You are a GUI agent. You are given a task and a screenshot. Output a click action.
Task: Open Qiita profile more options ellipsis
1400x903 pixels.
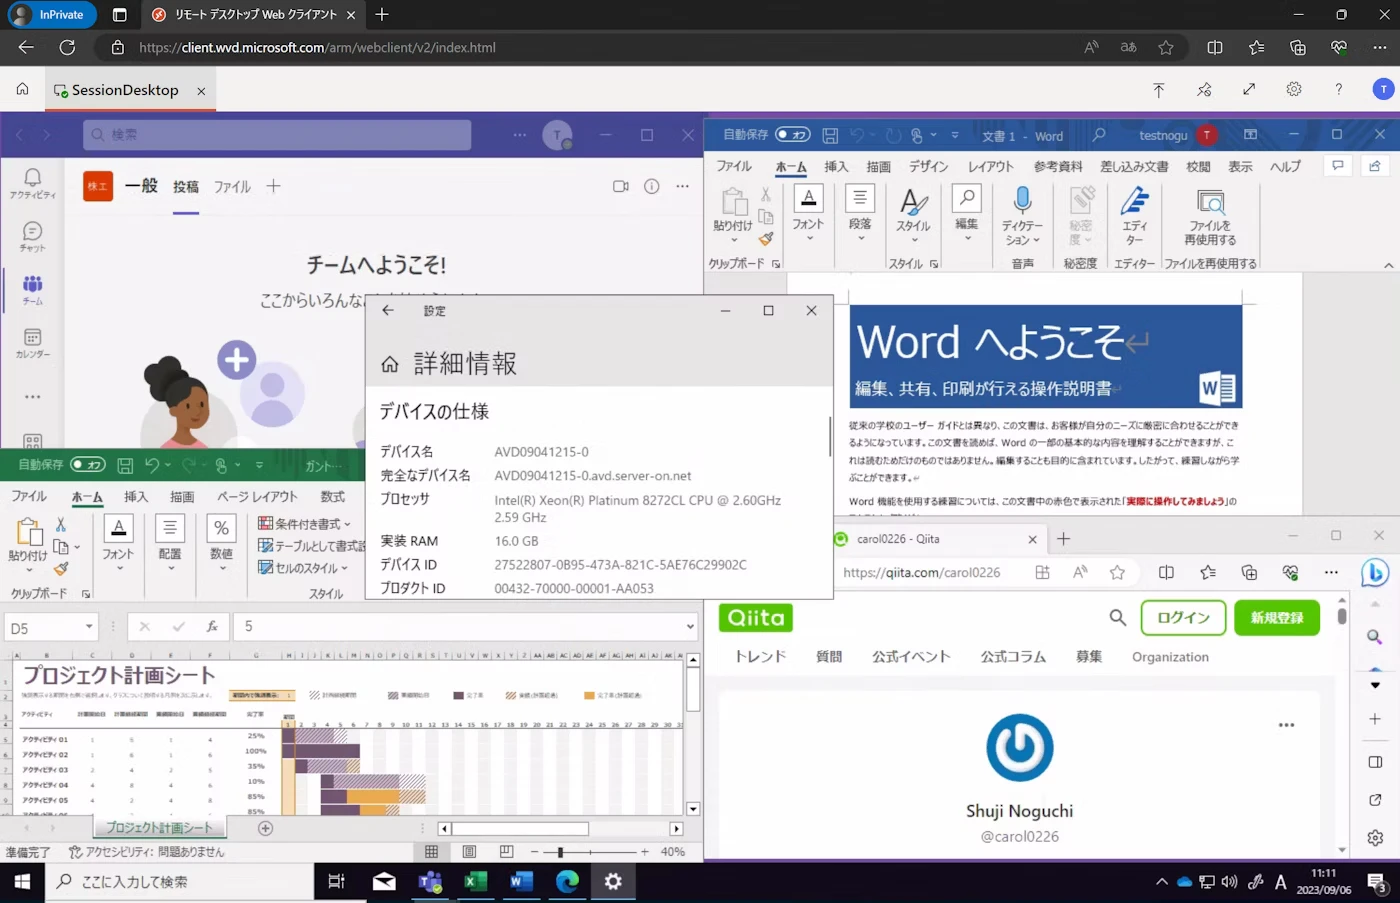pyautogui.click(x=1286, y=725)
